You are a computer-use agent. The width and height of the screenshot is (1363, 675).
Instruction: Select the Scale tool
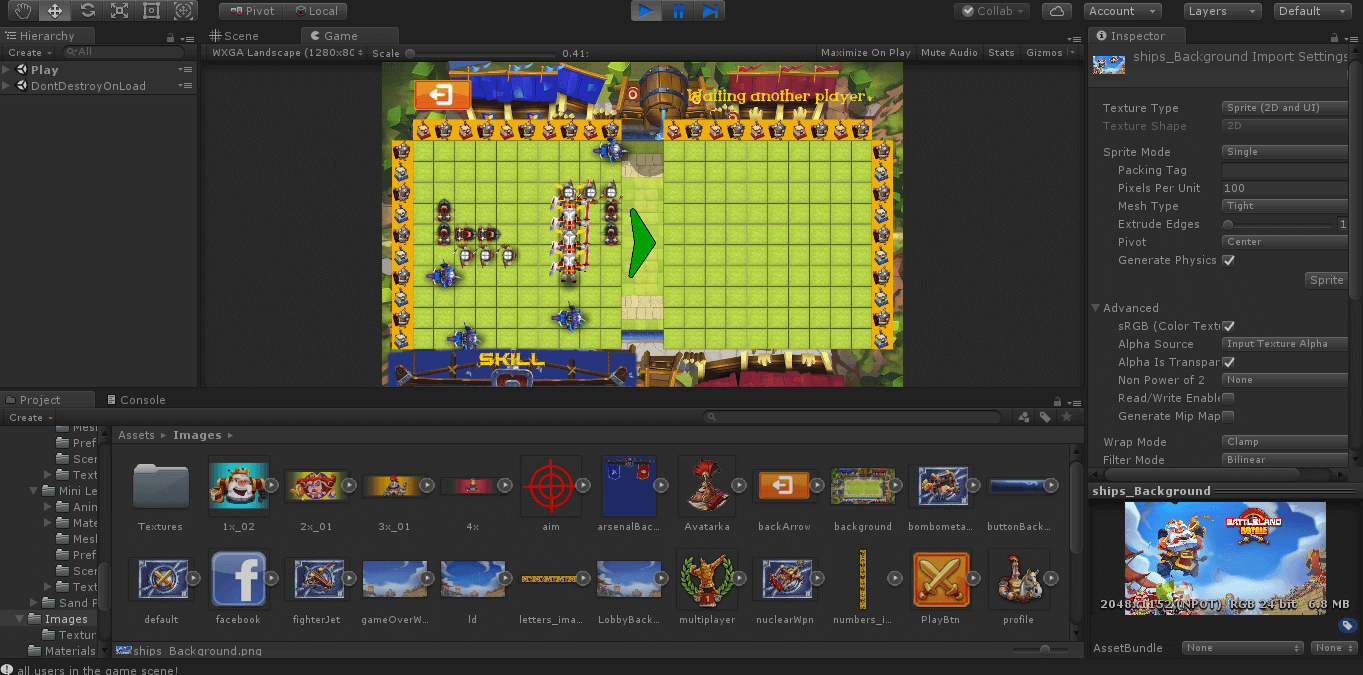click(119, 11)
